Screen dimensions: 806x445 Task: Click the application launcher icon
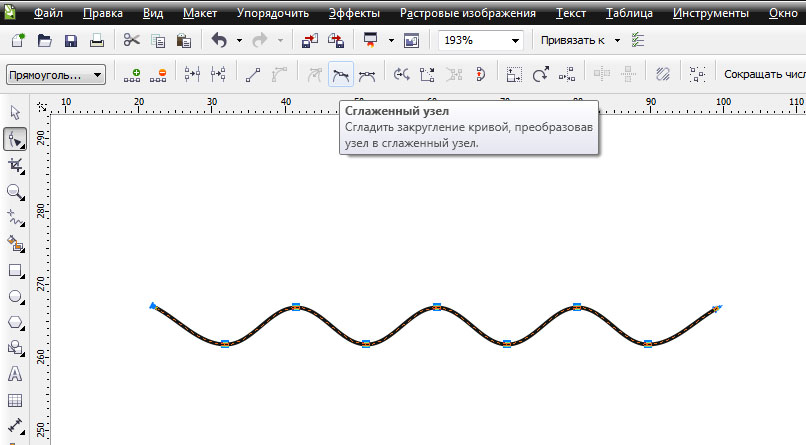(x=370, y=40)
